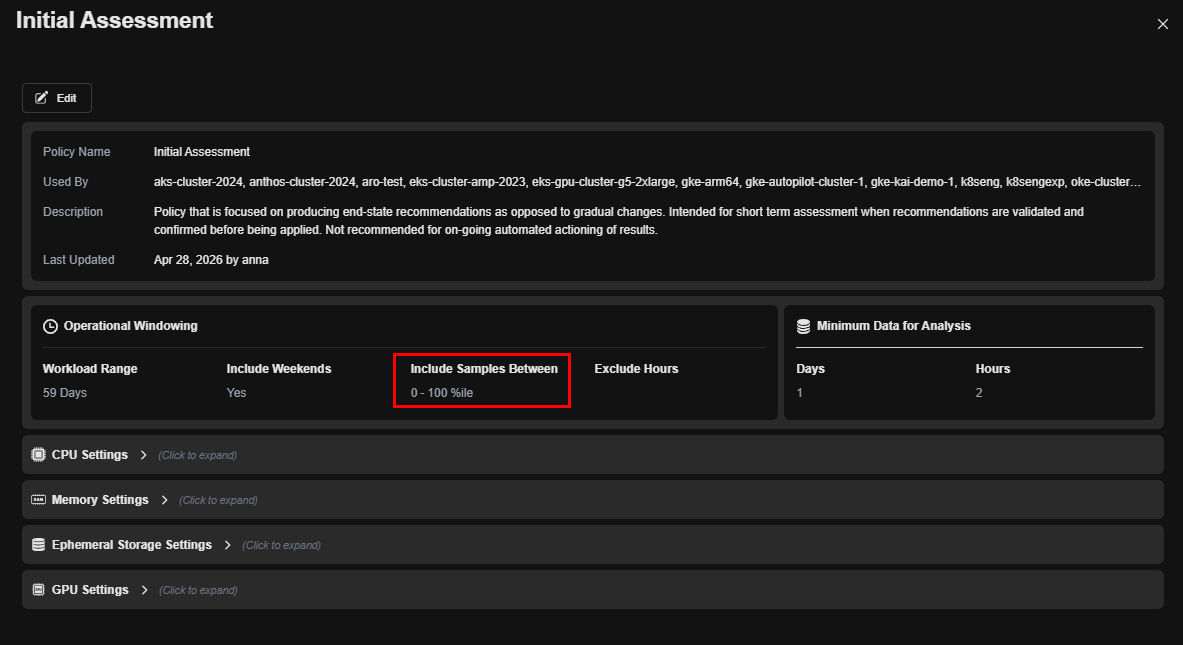Click the Days value '1'
Viewport: 1183px width, 645px height.
(x=800, y=393)
